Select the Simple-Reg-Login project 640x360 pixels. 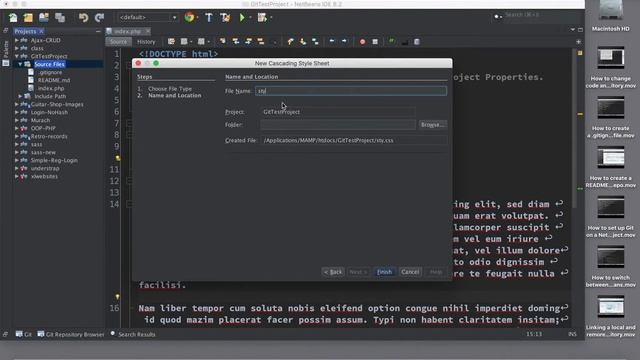pyautogui.click(x=54, y=160)
